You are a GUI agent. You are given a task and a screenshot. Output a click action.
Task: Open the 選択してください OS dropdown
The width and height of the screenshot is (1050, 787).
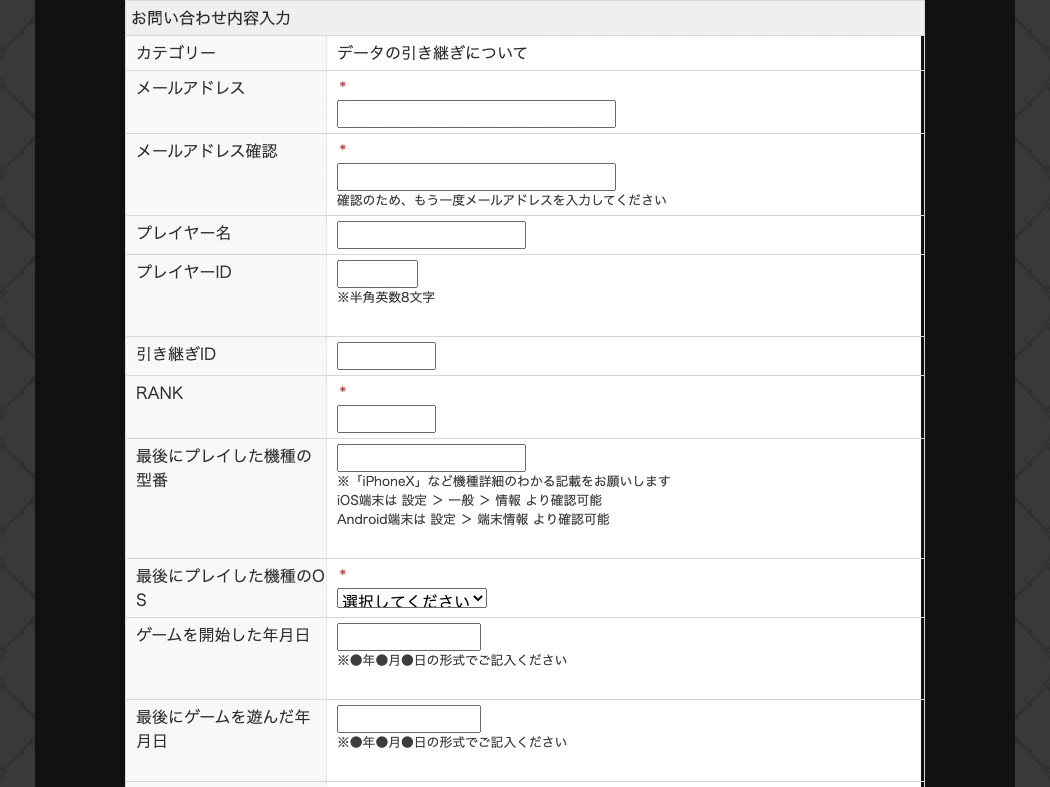tap(412, 599)
